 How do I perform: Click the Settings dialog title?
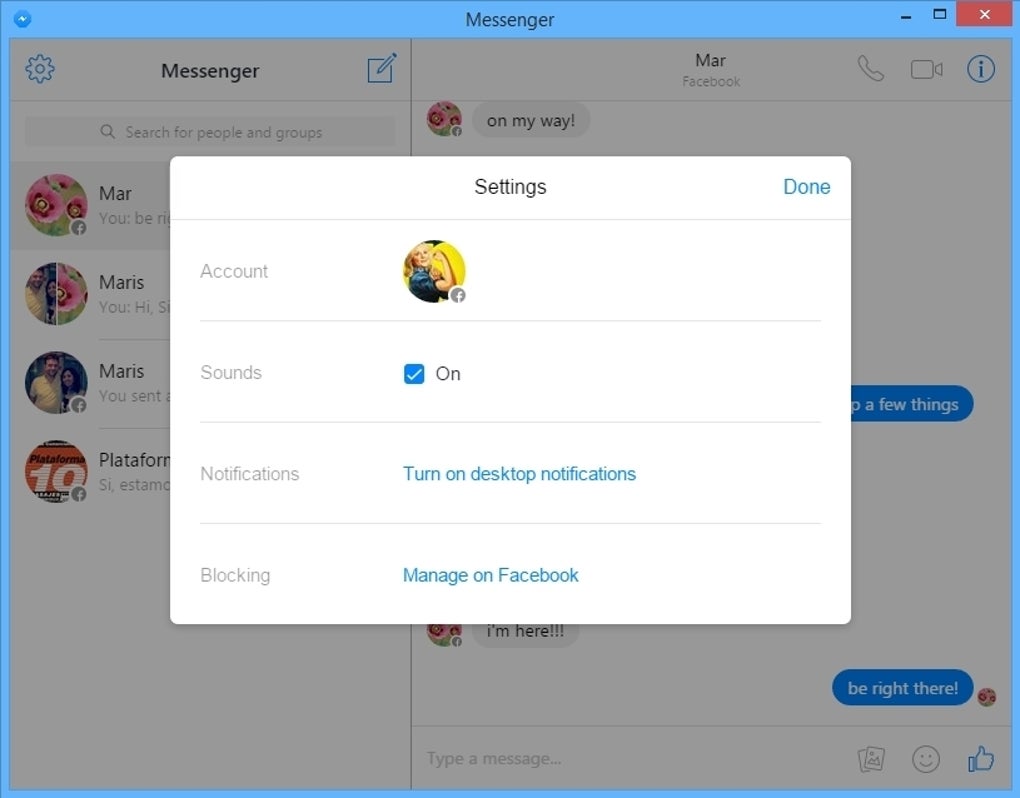point(510,187)
